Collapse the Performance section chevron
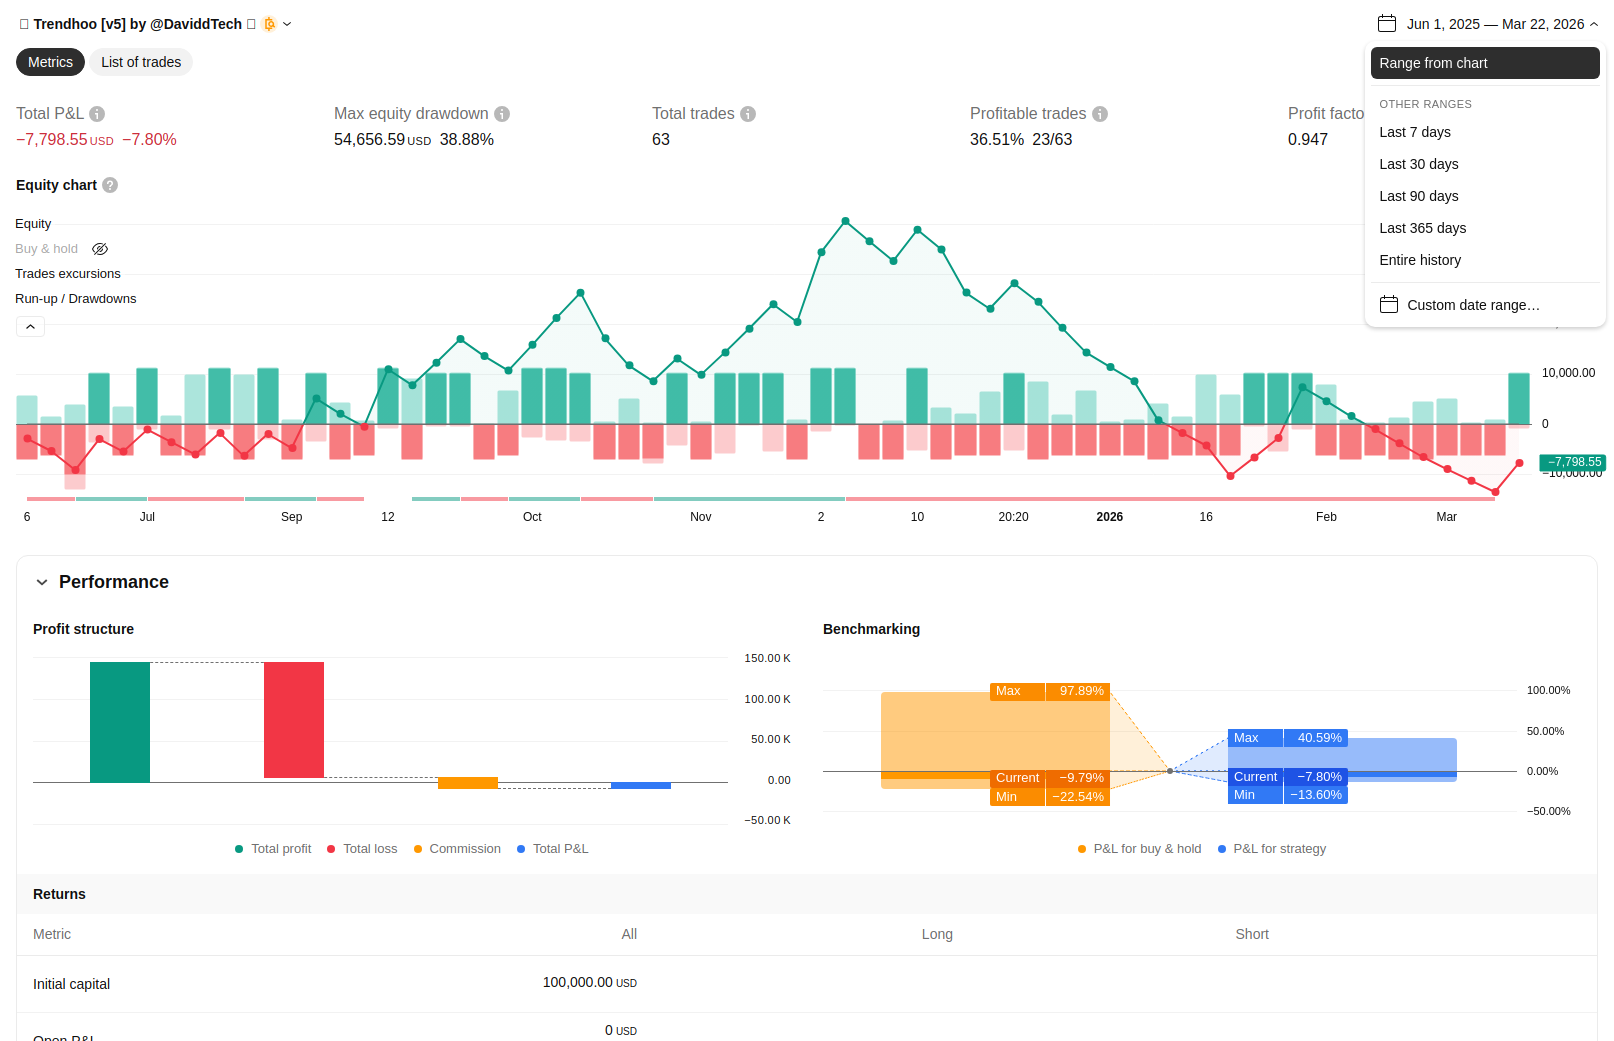The image size is (1614, 1041). (x=42, y=582)
